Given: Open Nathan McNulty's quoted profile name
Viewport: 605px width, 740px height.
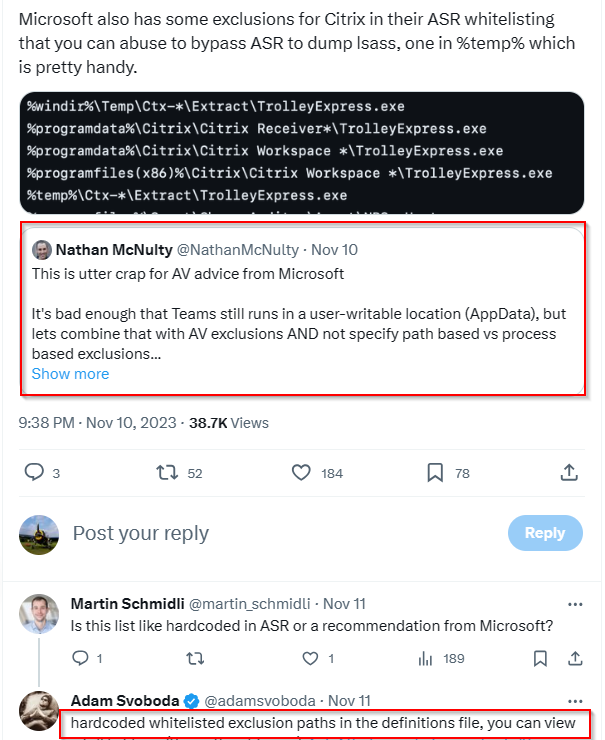Looking at the screenshot, I should [114, 250].
